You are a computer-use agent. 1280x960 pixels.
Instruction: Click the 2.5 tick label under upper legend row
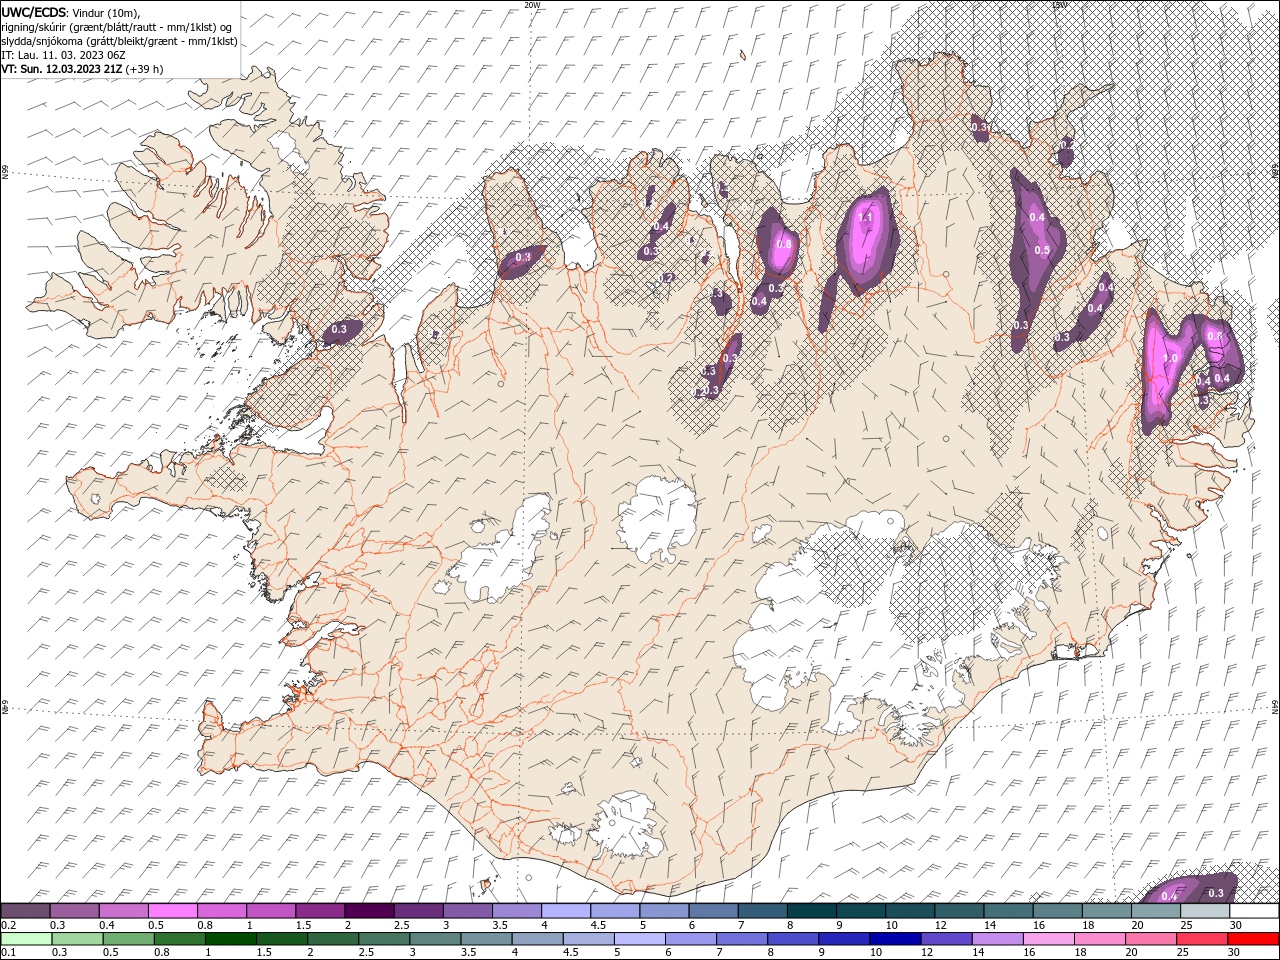tap(402, 926)
